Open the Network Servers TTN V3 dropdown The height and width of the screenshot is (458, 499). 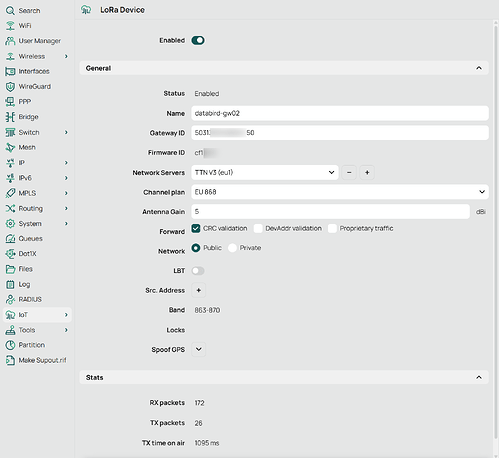(x=265, y=173)
